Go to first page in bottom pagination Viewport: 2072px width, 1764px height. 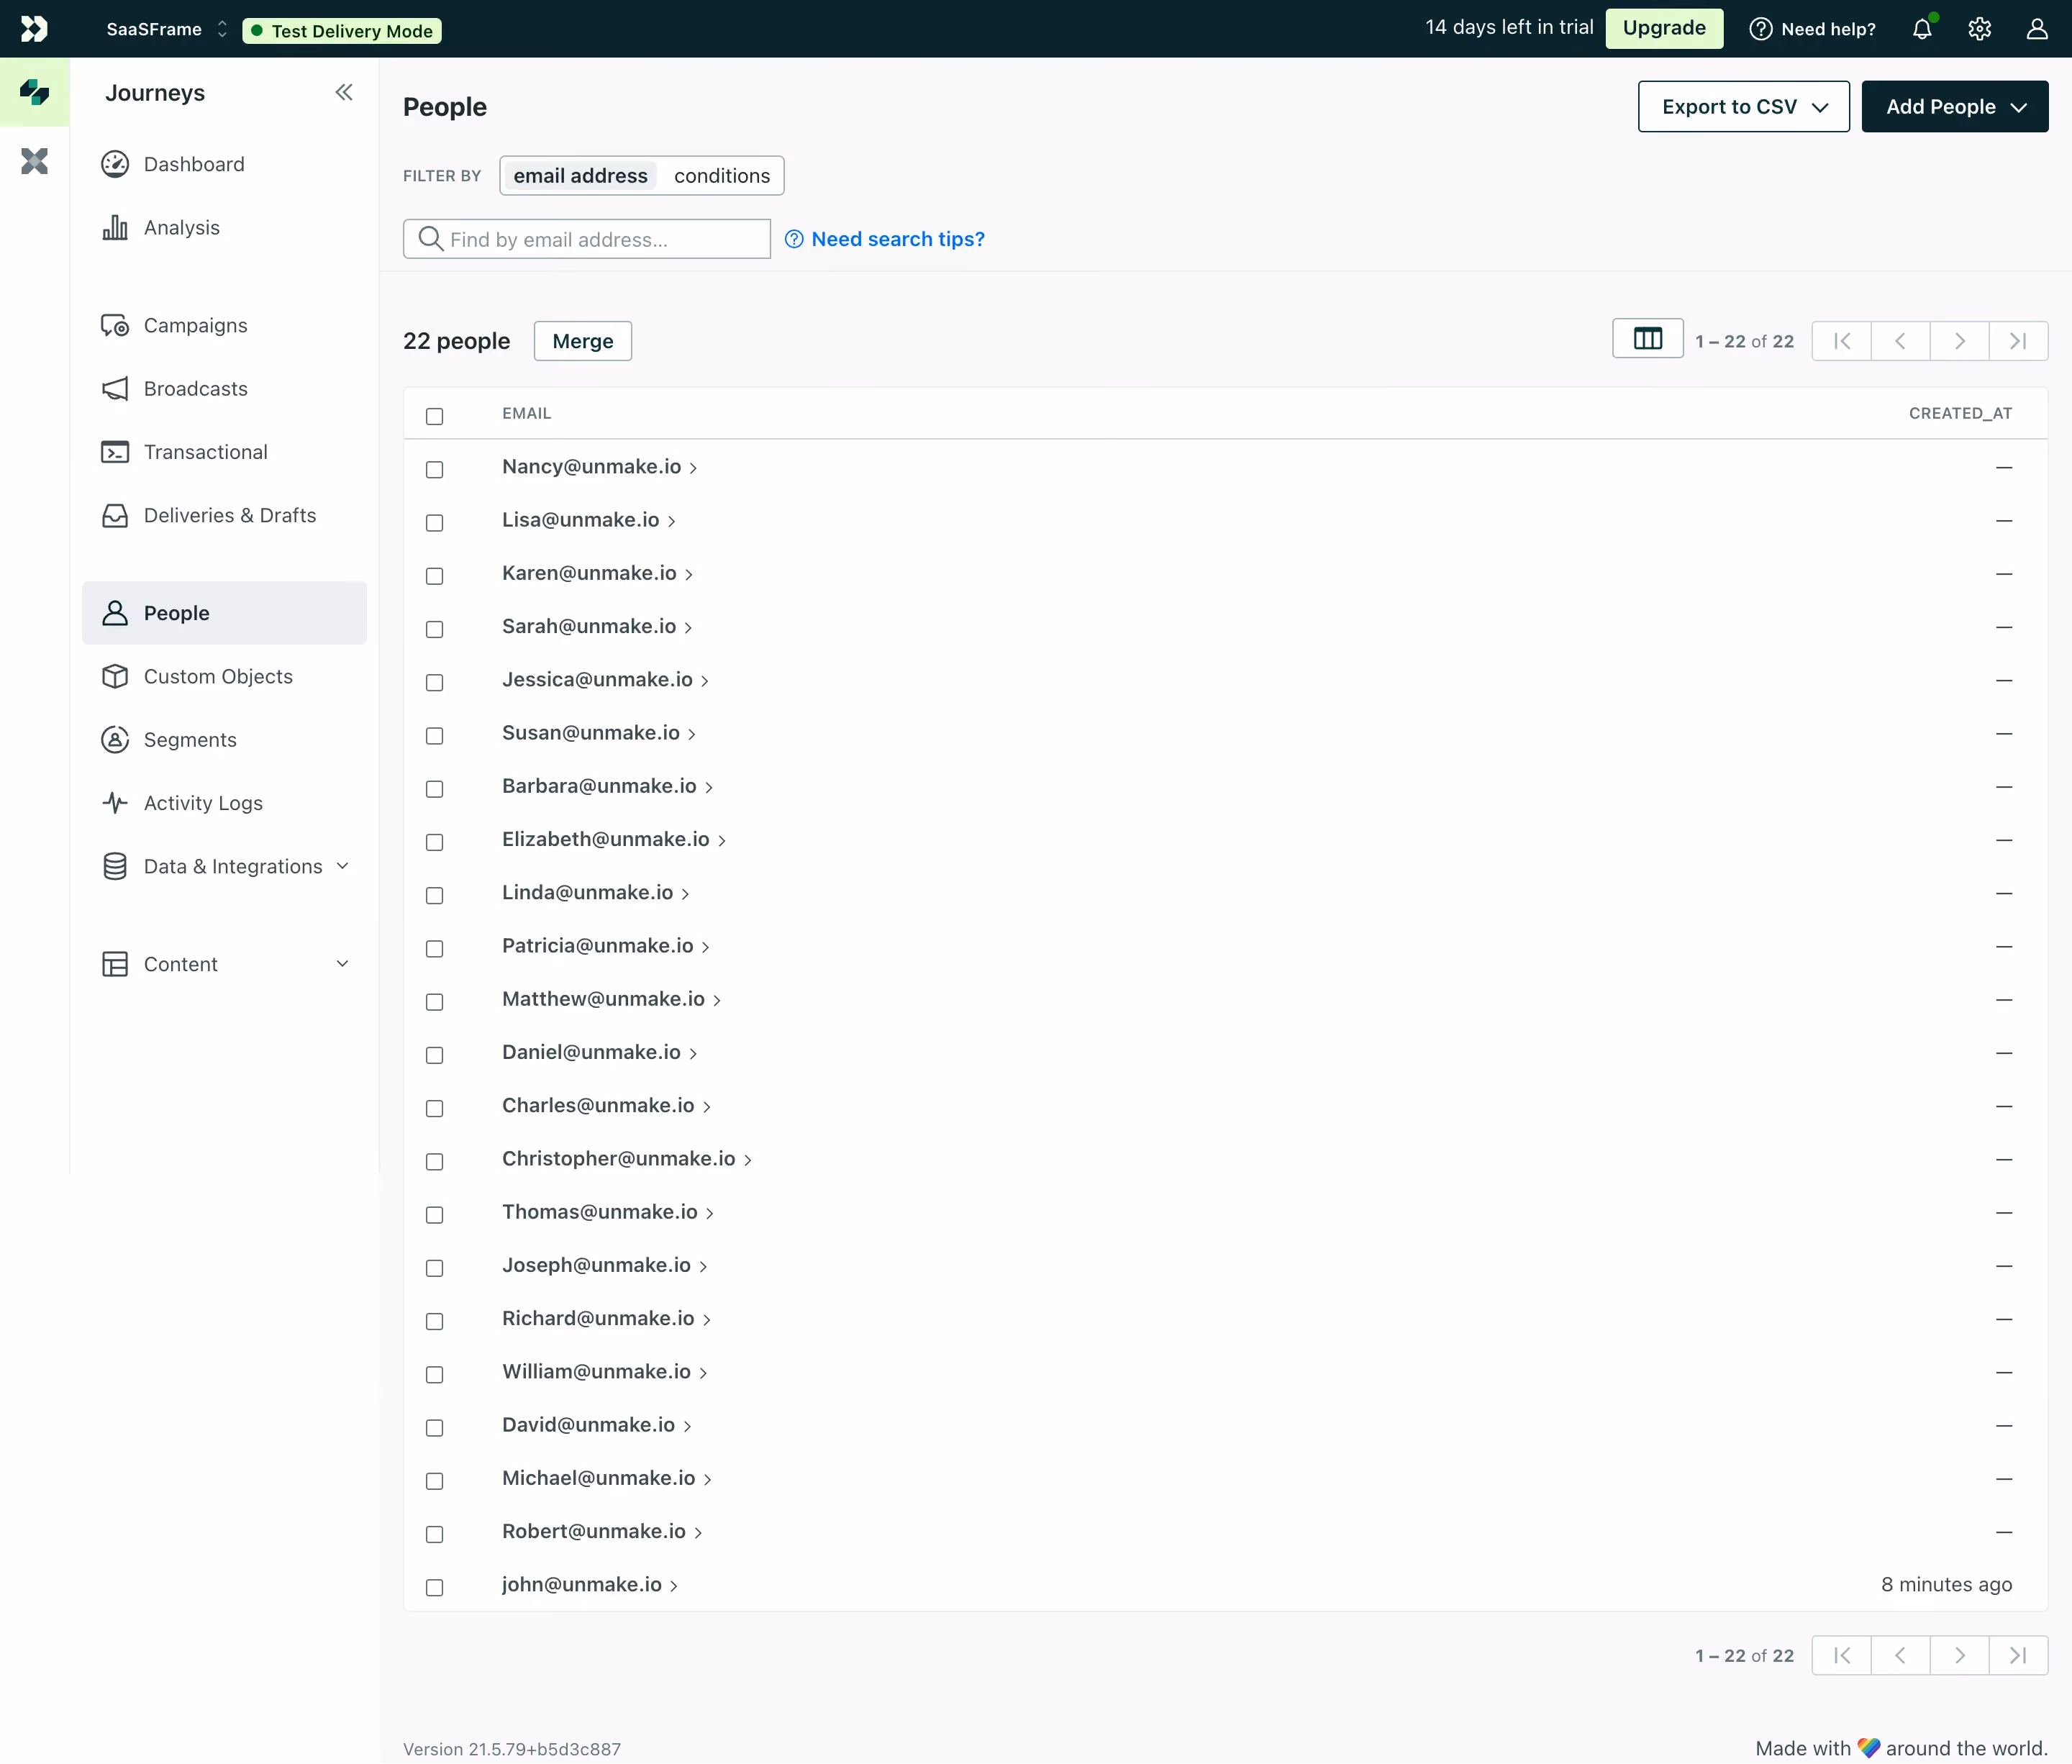click(x=1842, y=1656)
